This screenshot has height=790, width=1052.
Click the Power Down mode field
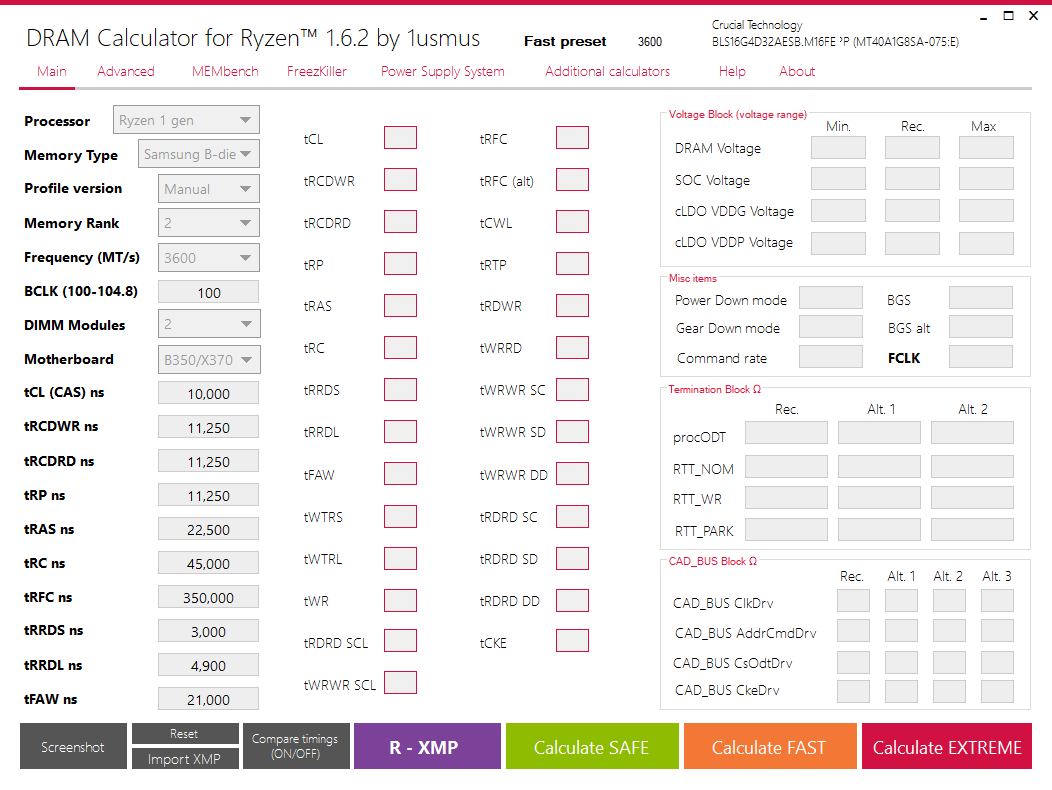pyautogui.click(x=831, y=298)
